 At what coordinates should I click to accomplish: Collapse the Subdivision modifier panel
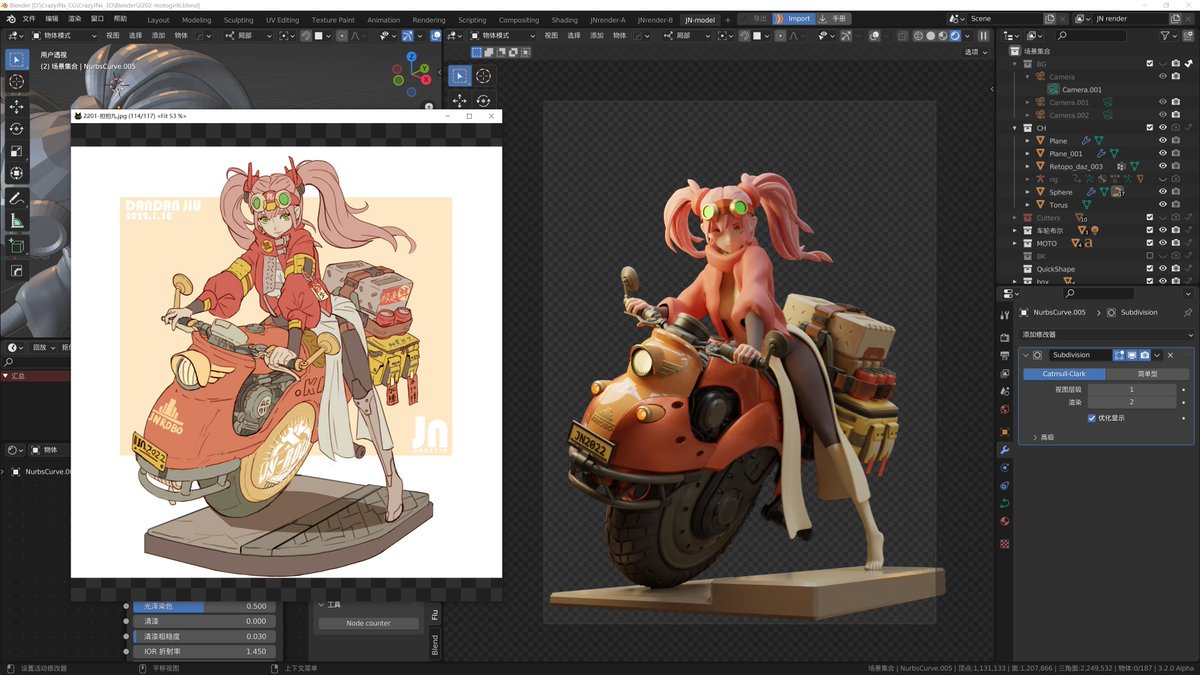tap(1026, 355)
